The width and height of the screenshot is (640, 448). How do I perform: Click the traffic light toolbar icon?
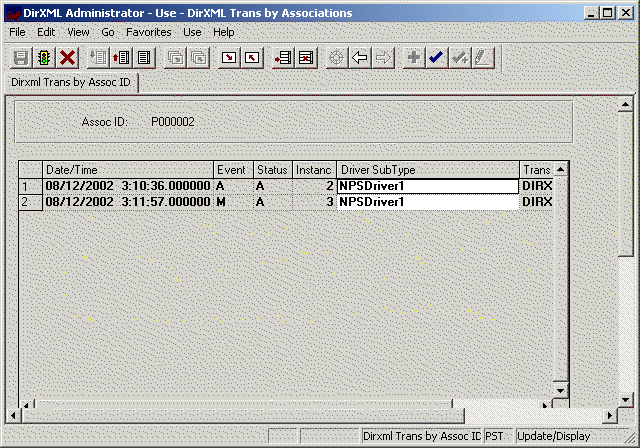tap(44, 58)
